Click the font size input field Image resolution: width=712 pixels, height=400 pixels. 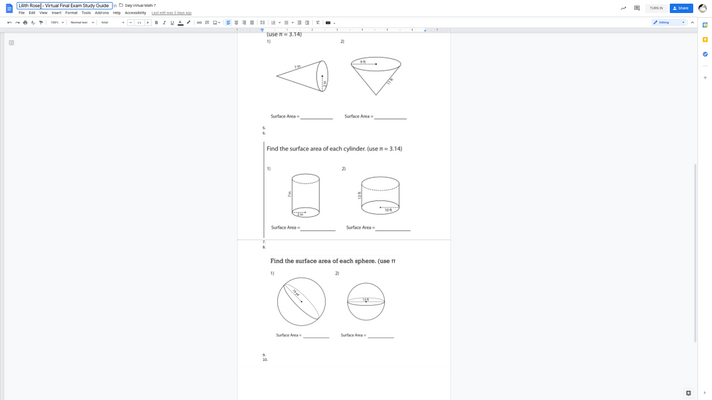click(139, 23)
